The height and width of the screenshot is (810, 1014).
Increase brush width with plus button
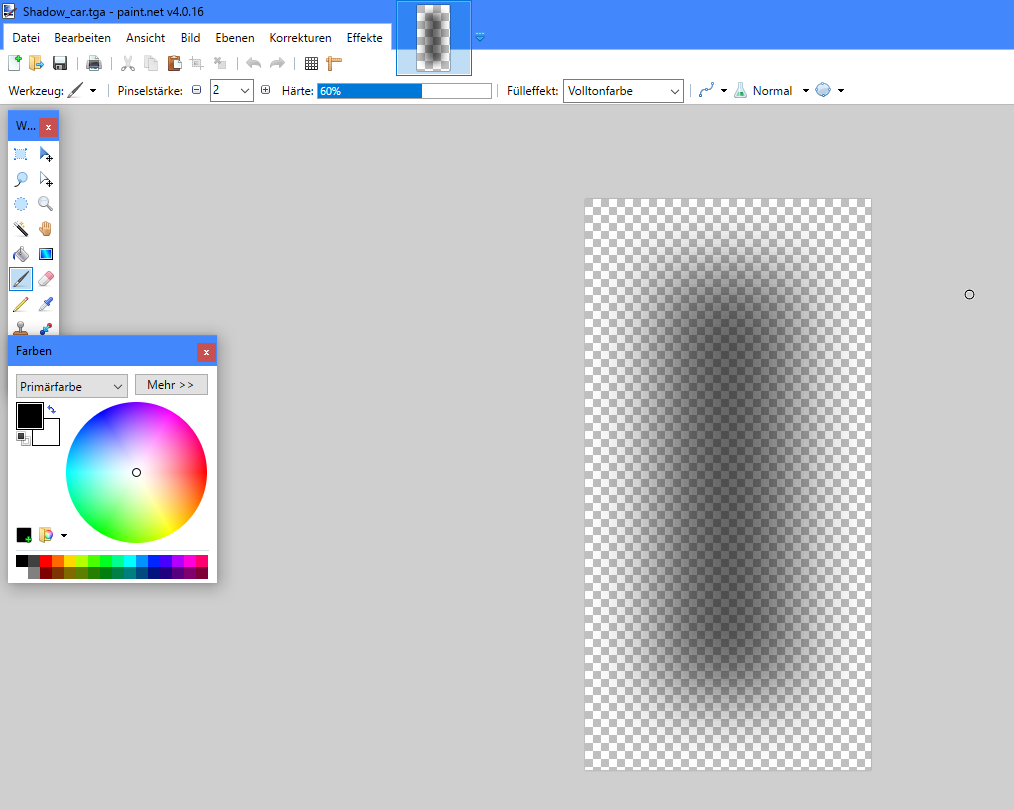[x=265, y=90]
